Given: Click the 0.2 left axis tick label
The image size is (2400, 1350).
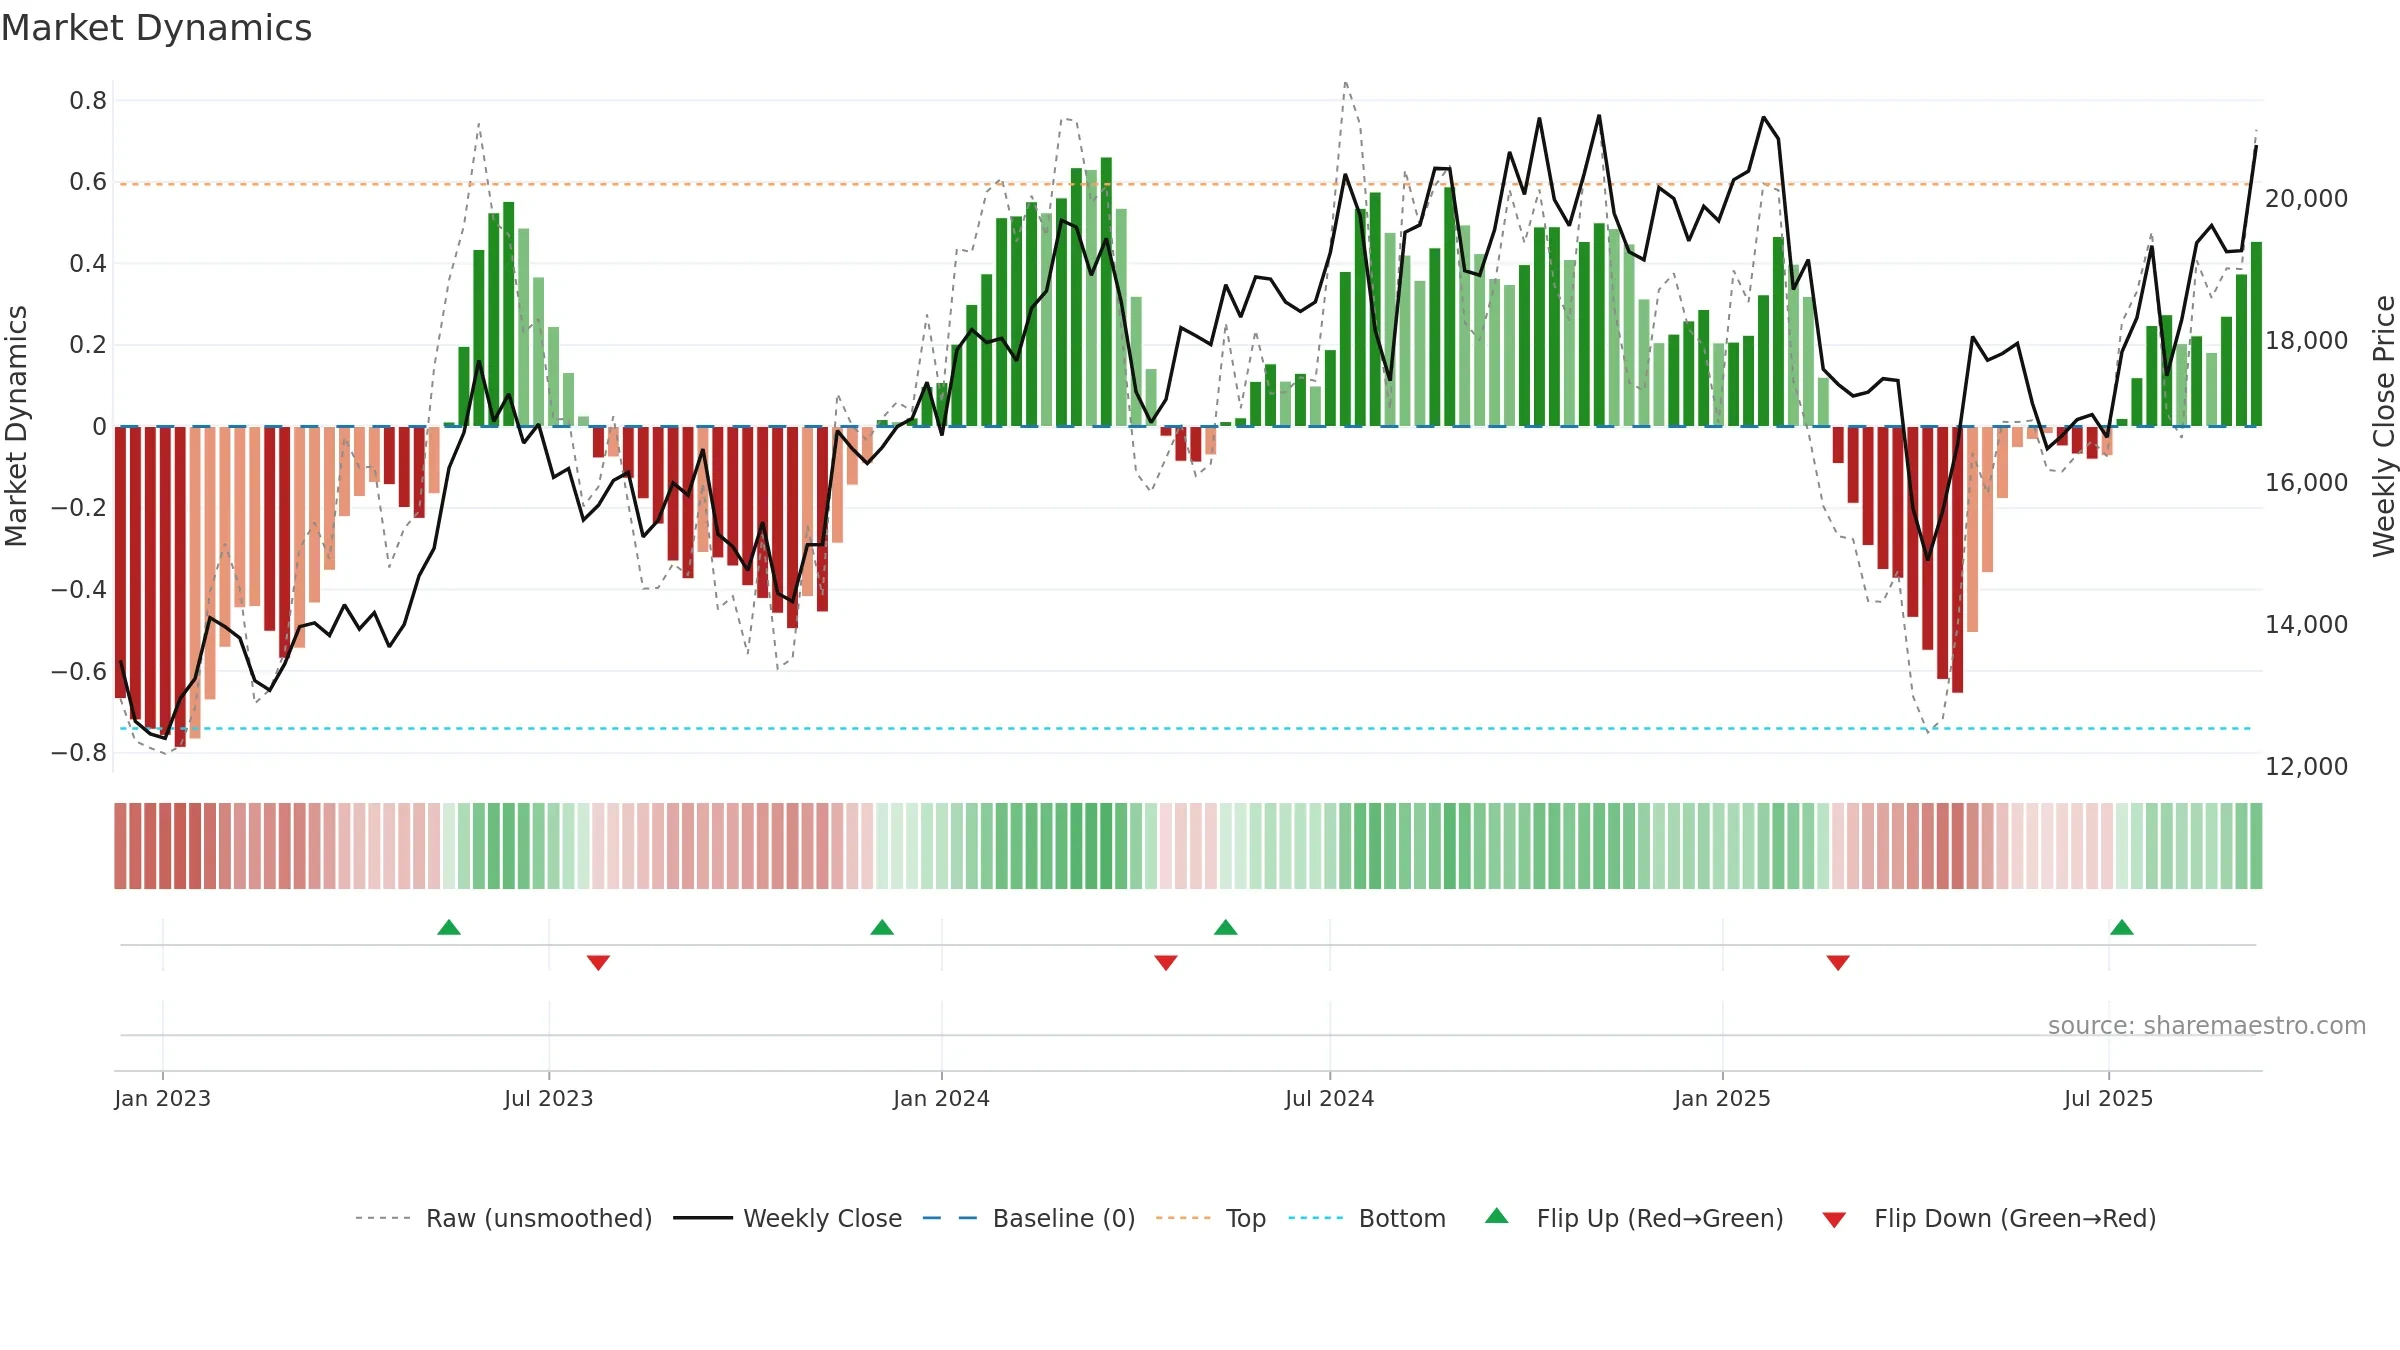Looking at the screenshot, I should (x=88, y=345).
